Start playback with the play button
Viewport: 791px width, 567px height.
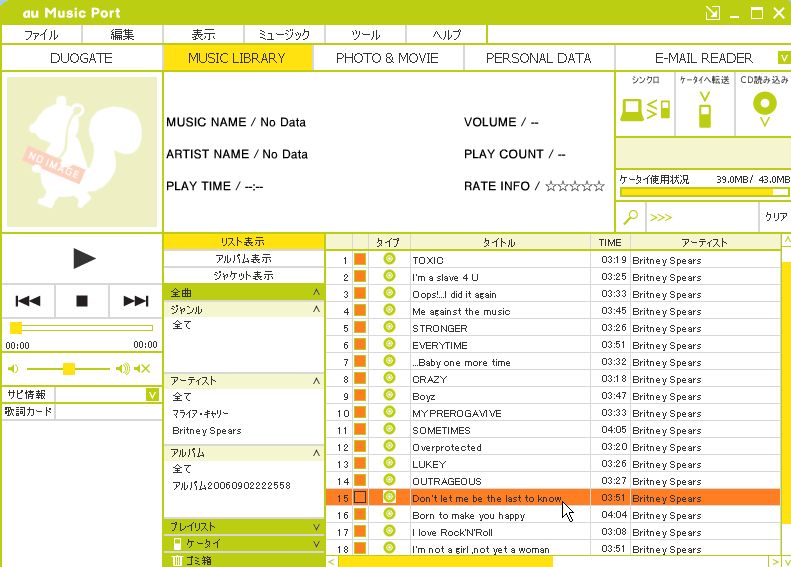point(83,258)
